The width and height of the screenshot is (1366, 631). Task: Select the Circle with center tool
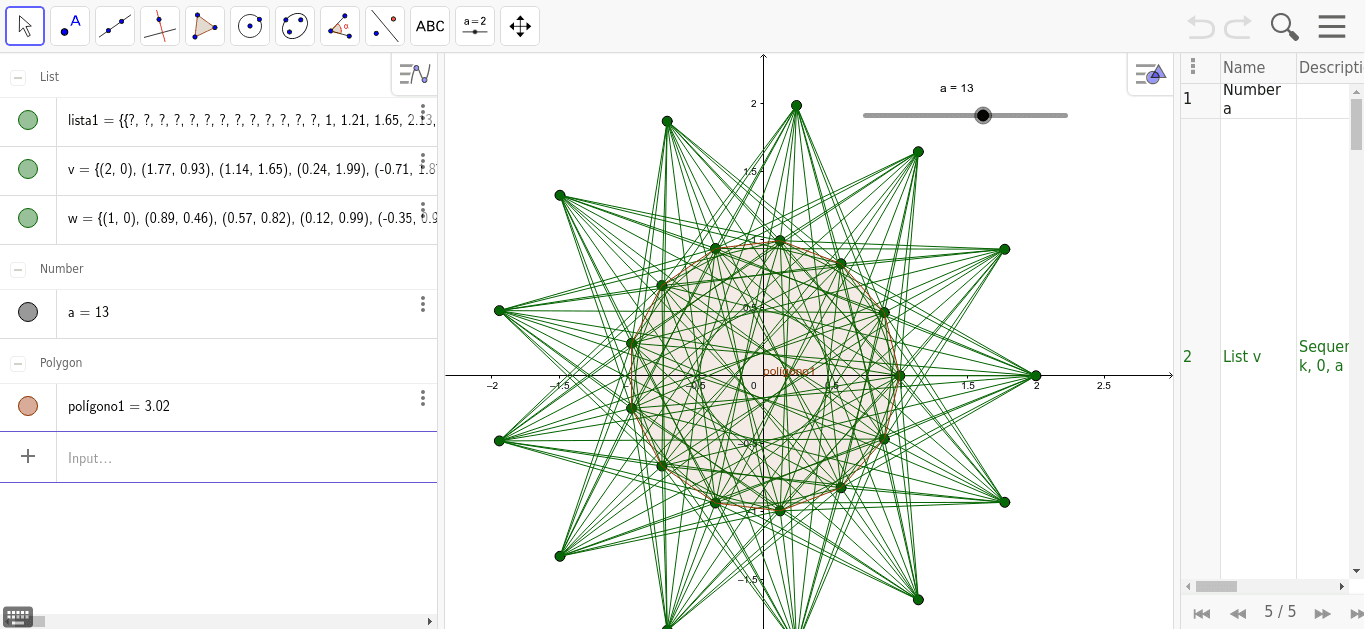pos(250,26)
